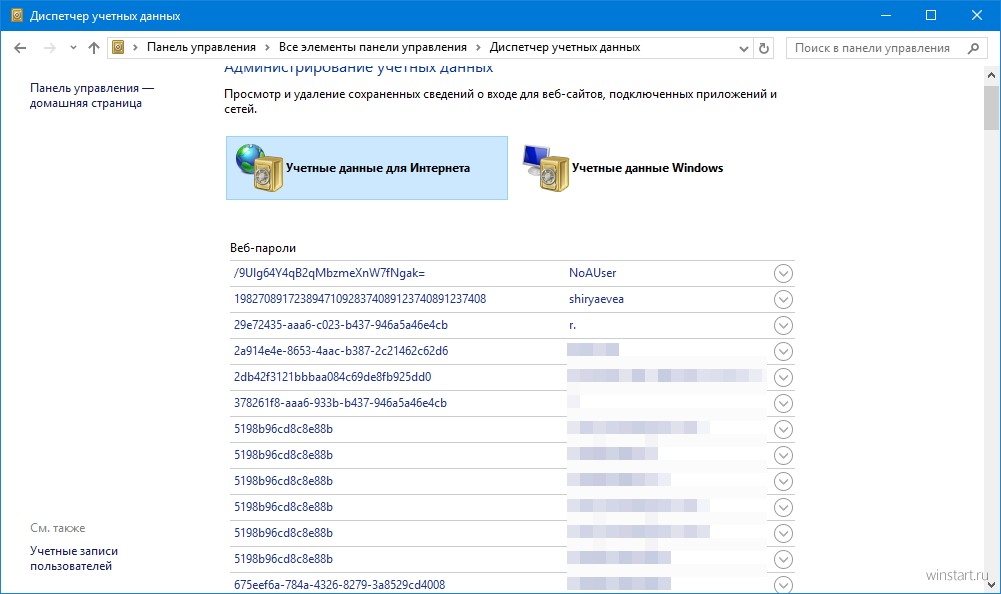Viewport: 1001px width, 594px height.
Task: Click the Диспетчер учетных данных breadcrumb
Action: point(565,47)
